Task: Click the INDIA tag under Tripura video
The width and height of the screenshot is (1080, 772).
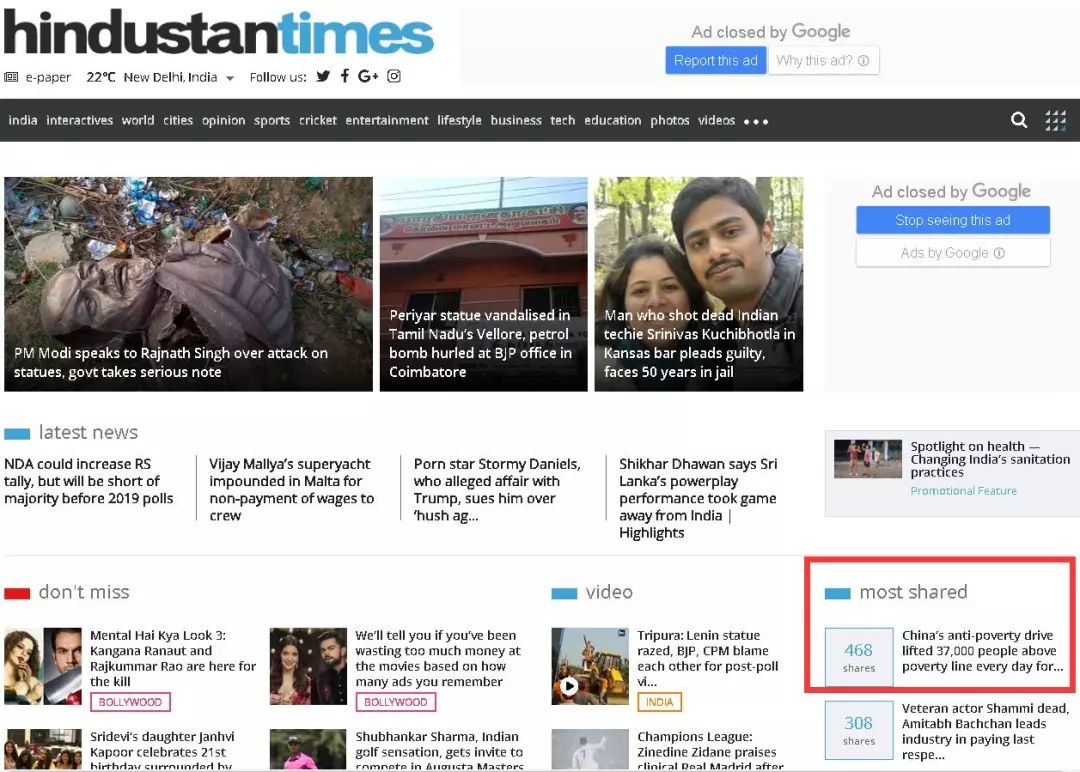Action: tap(659, 702)
